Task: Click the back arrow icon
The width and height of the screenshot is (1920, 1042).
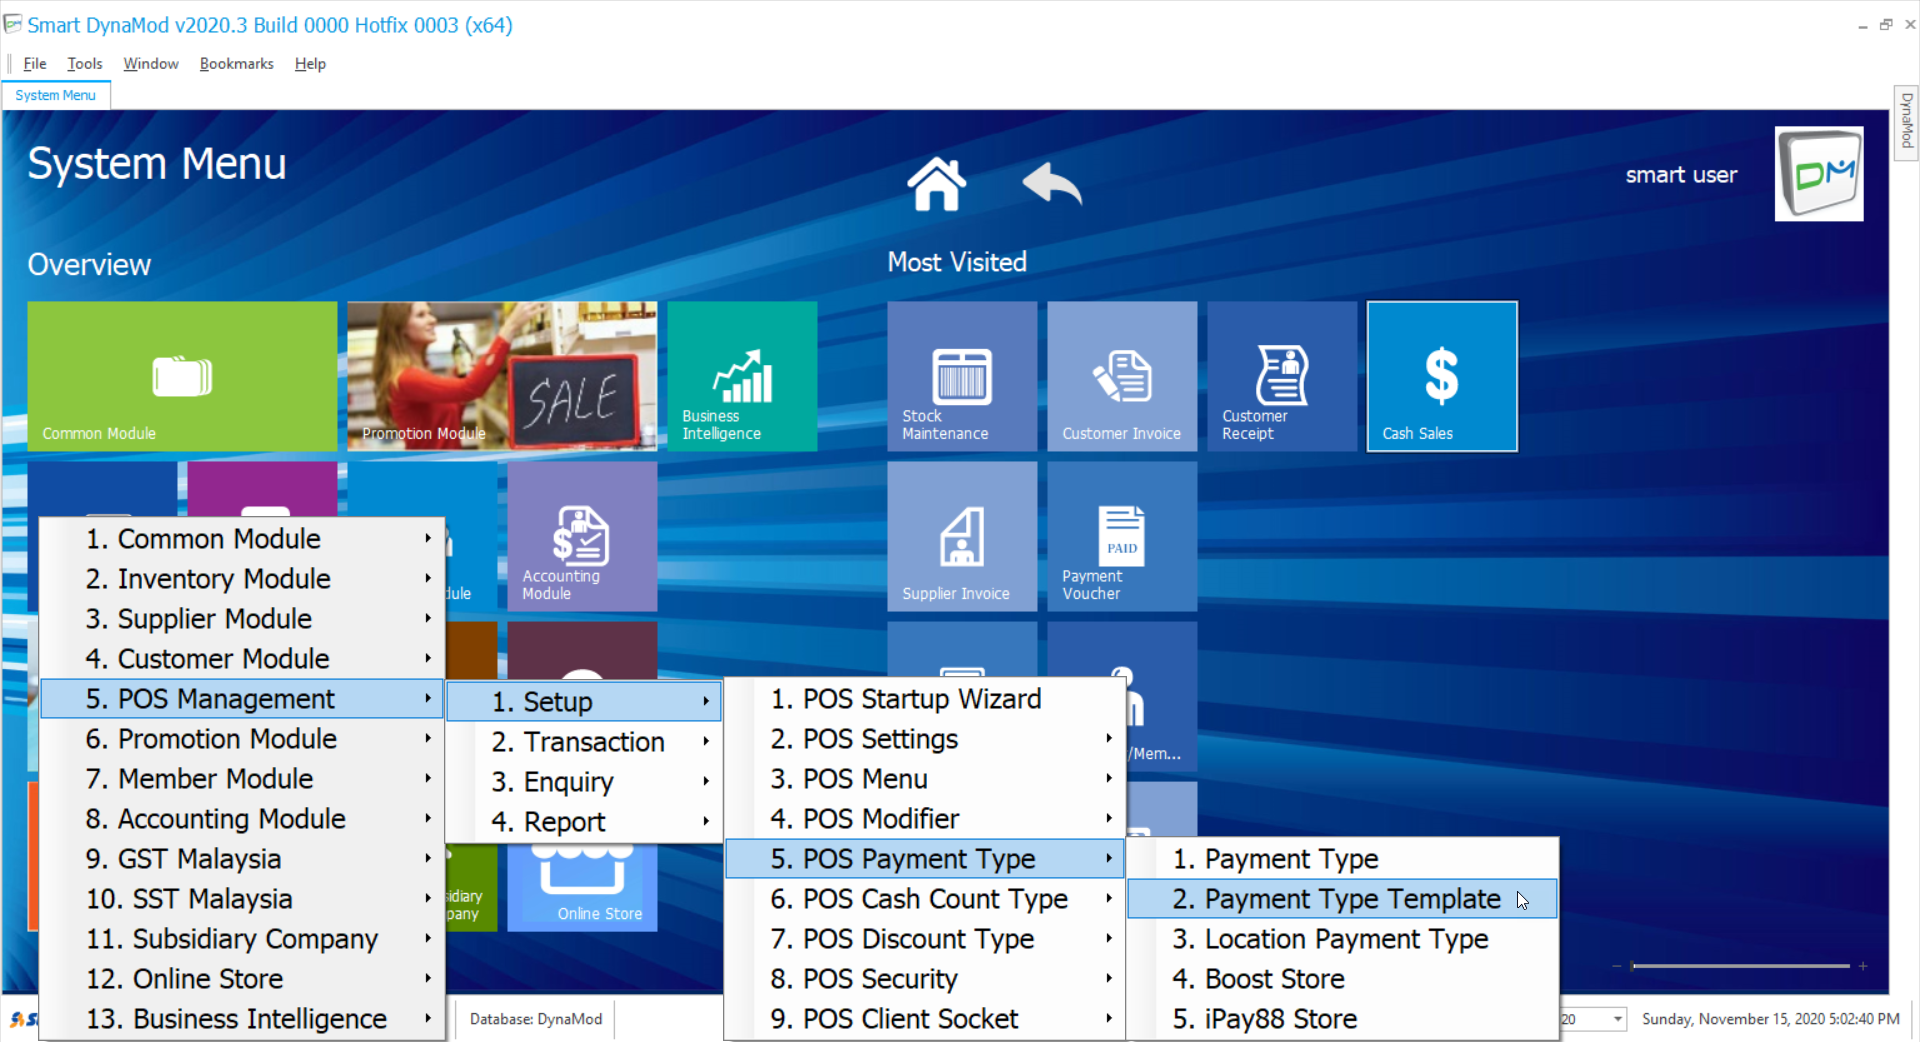Action: (x=1052, y=183)
